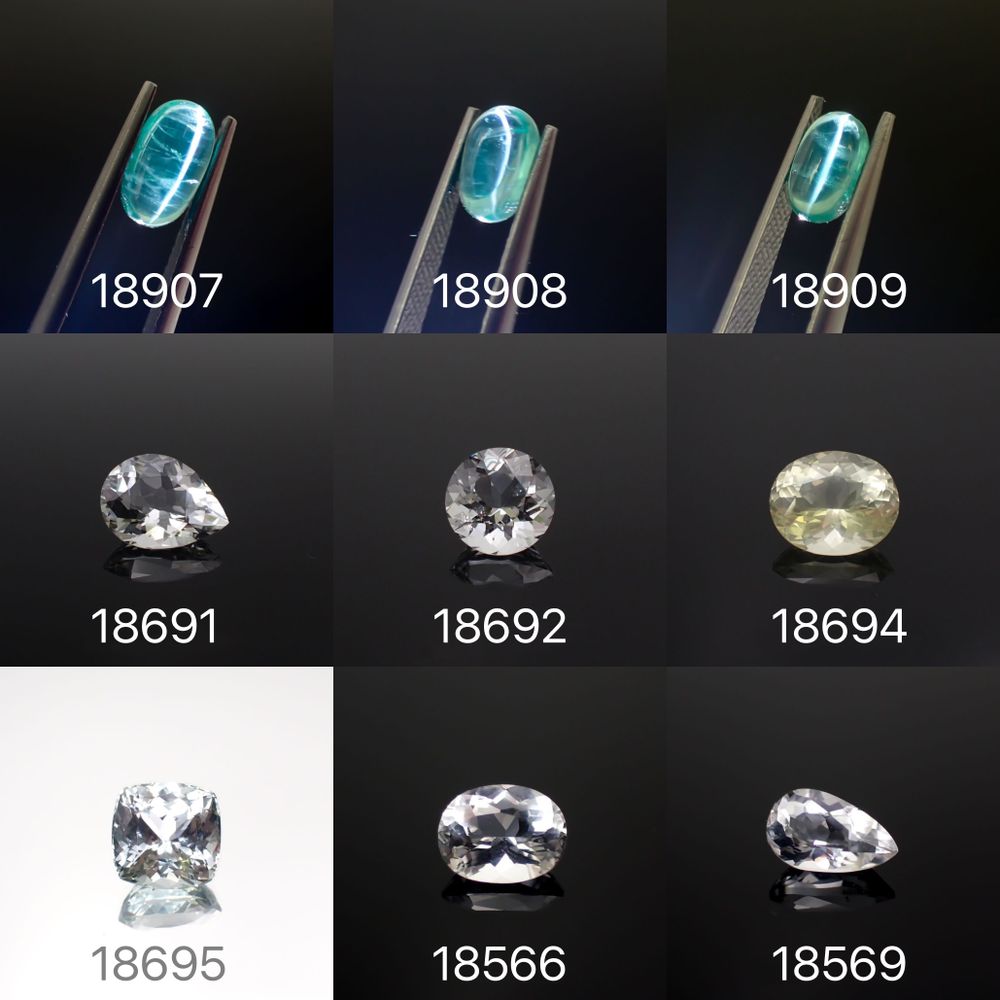This screenshot has height=1000, width=1000.
Task: Click the number label 18907
Action: tap(156, 291)
